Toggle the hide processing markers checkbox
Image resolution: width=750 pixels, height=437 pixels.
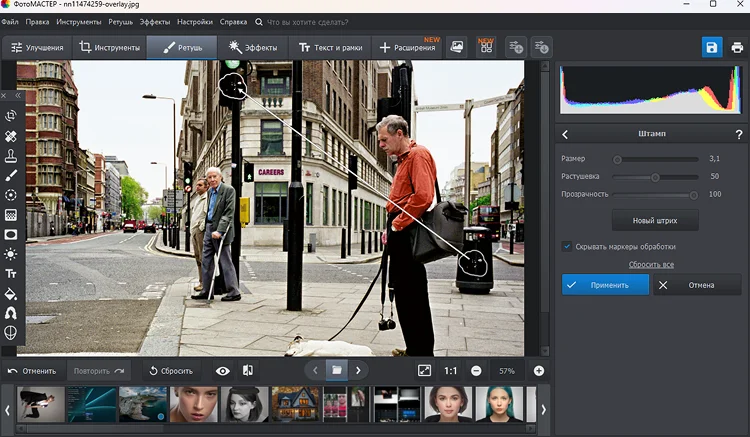567,247
